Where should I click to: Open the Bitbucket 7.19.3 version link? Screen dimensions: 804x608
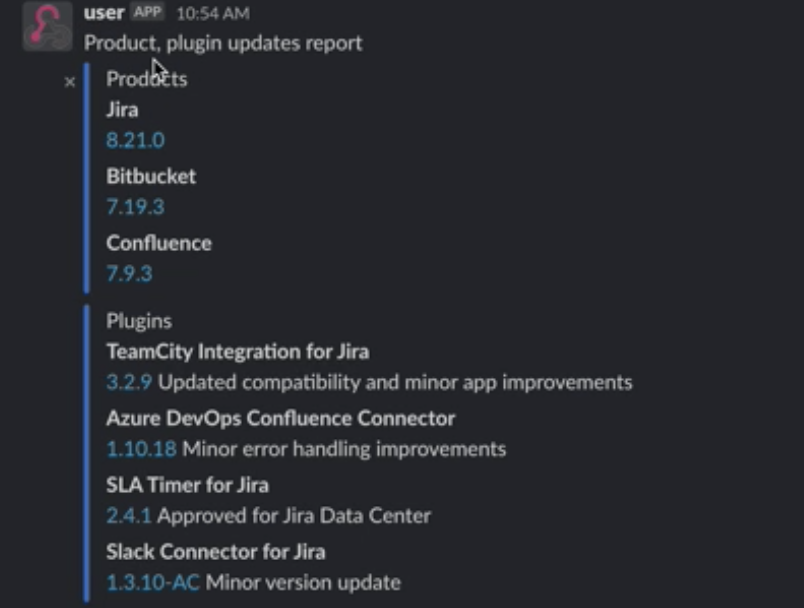135,207
